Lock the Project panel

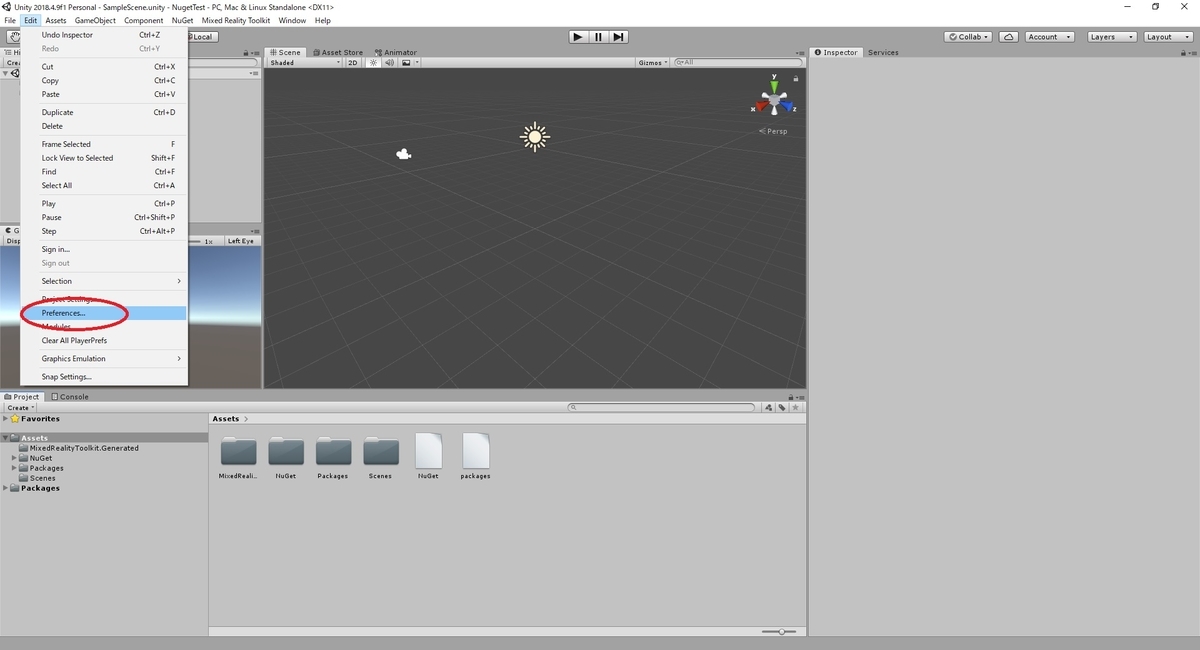[790, 397]
